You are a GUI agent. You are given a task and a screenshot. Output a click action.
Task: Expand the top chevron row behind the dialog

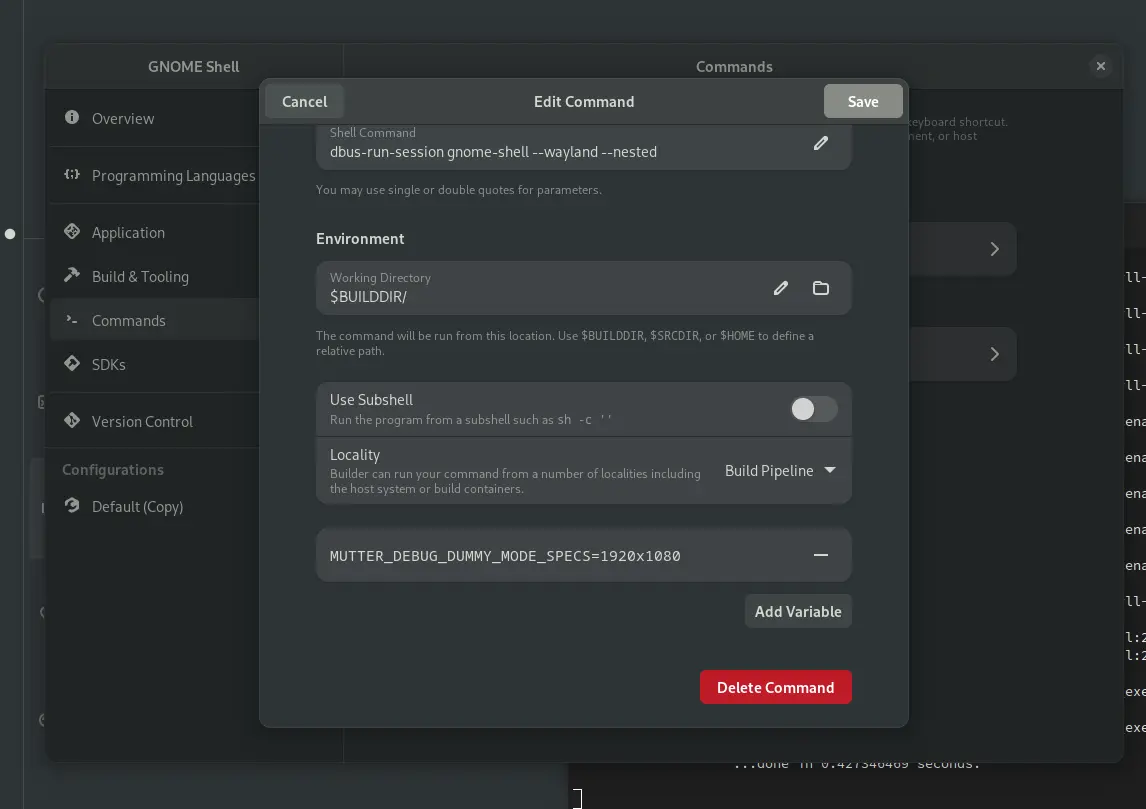pyautogui.click(x=994, y=249)
